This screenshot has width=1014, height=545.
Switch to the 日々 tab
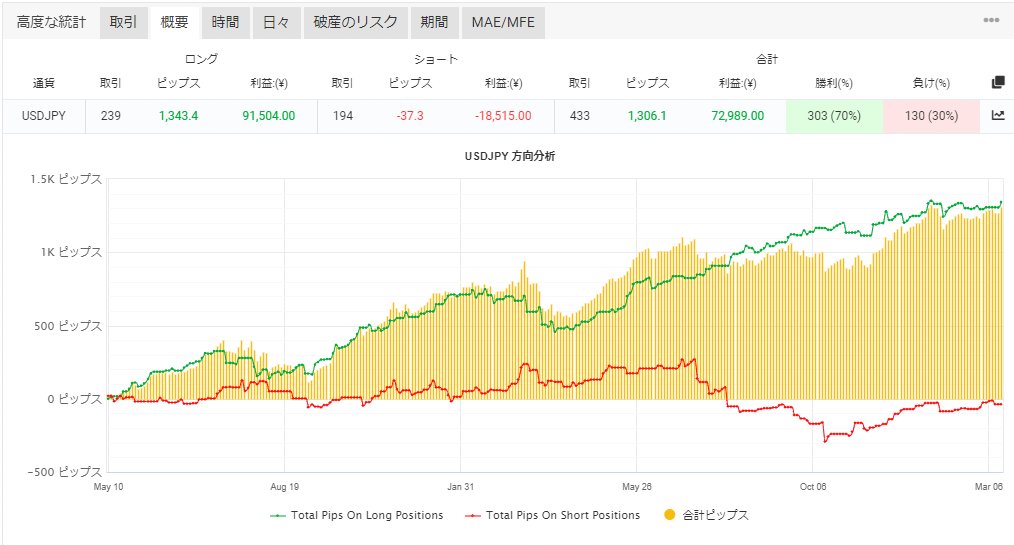tap(277, 23)
